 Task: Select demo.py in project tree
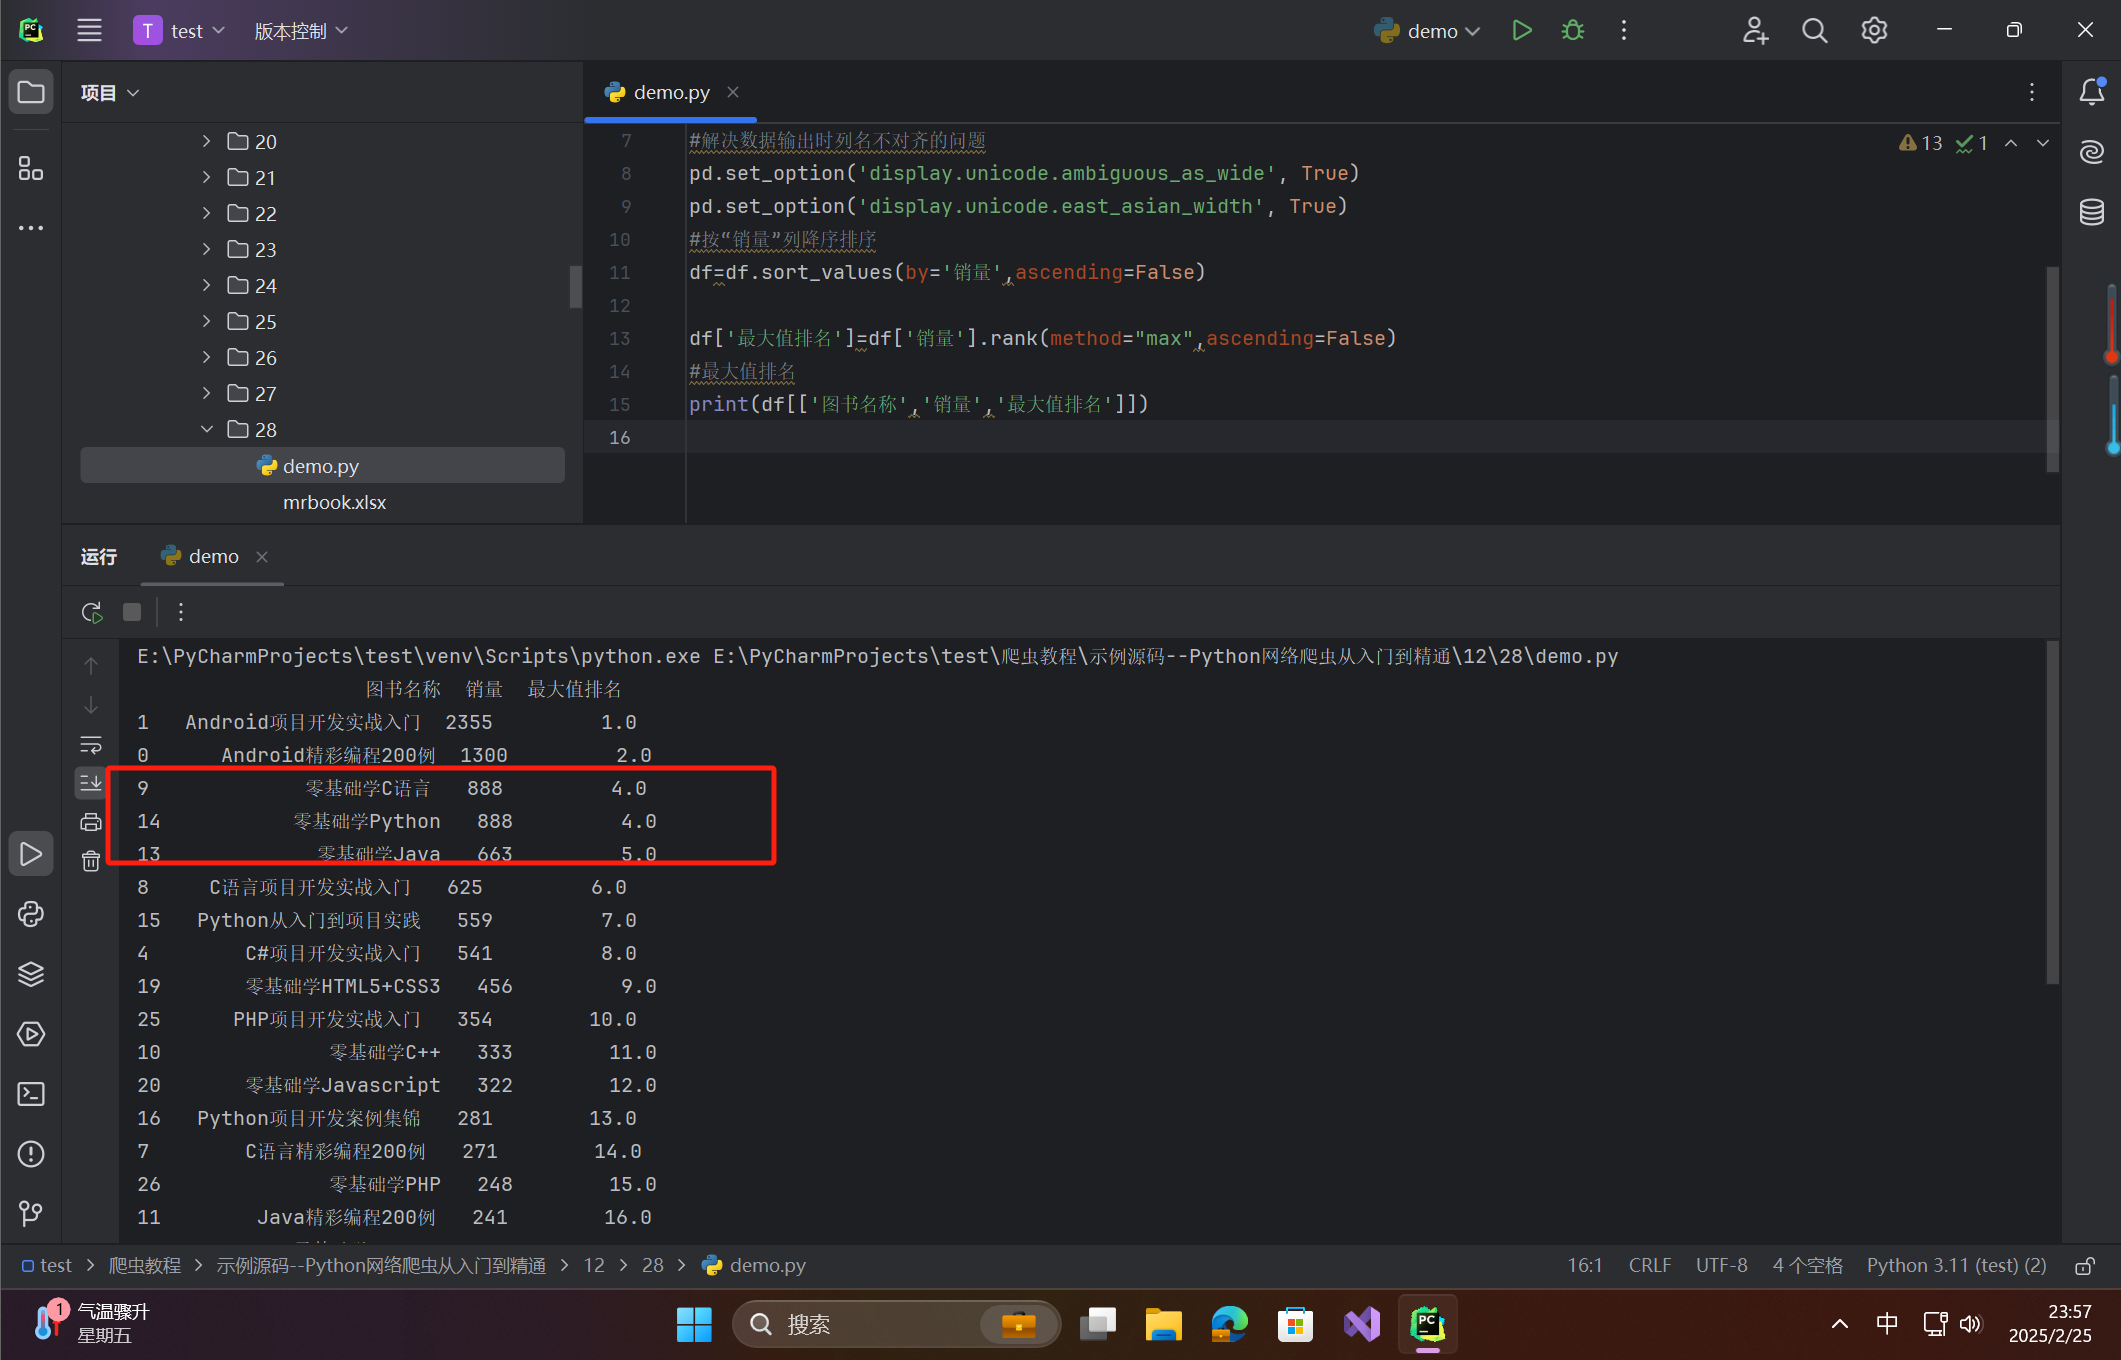tap(322, 466)
